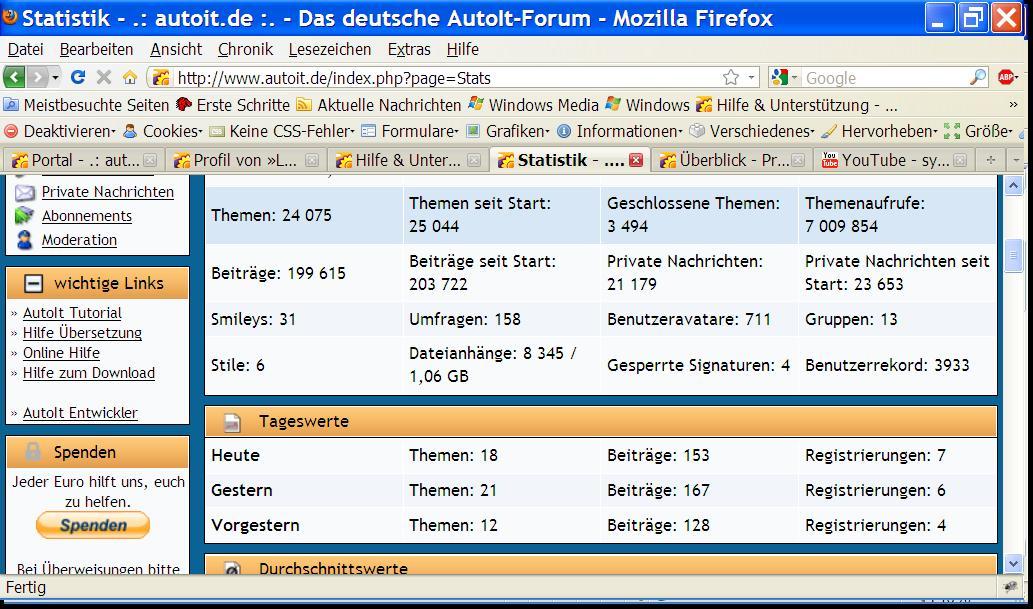This screenshot has height=609, width=1033.
Task: Open the AutoIt Tutorial link
Action: [x=72, y=313]
